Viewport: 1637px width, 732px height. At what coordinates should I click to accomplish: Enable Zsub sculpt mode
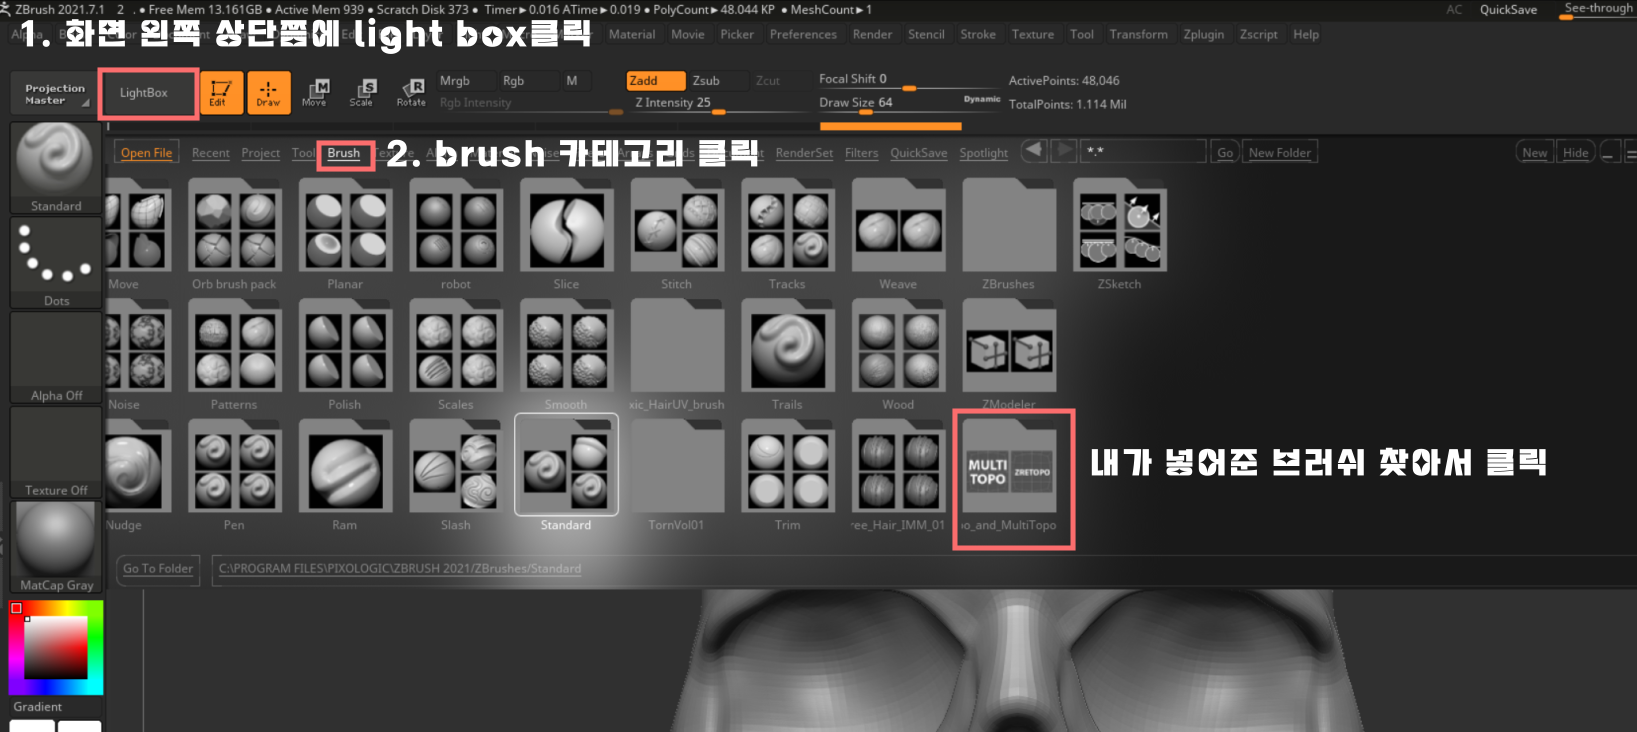coord(717,81)
